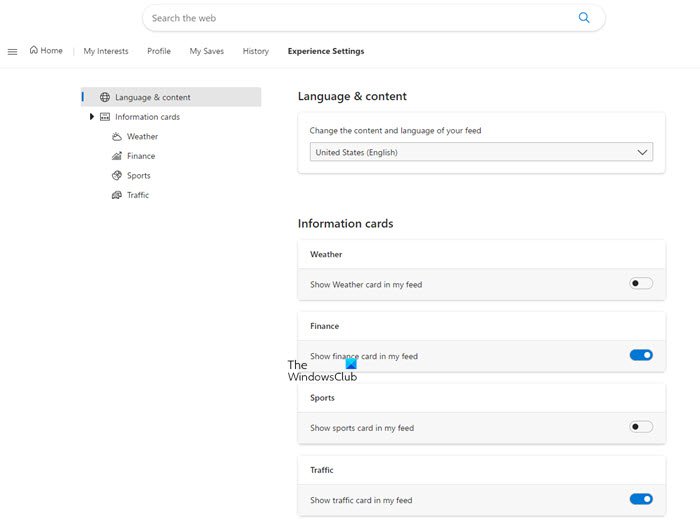This screenshot has width=700, height=528.
Task: Click the Home house icon
Action: pos(33,50)
